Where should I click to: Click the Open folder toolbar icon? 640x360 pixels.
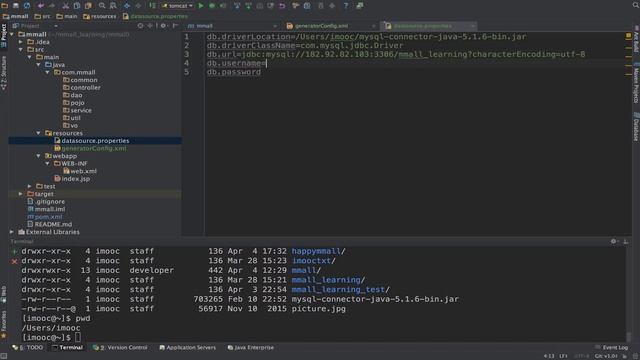tap(4, 6)
